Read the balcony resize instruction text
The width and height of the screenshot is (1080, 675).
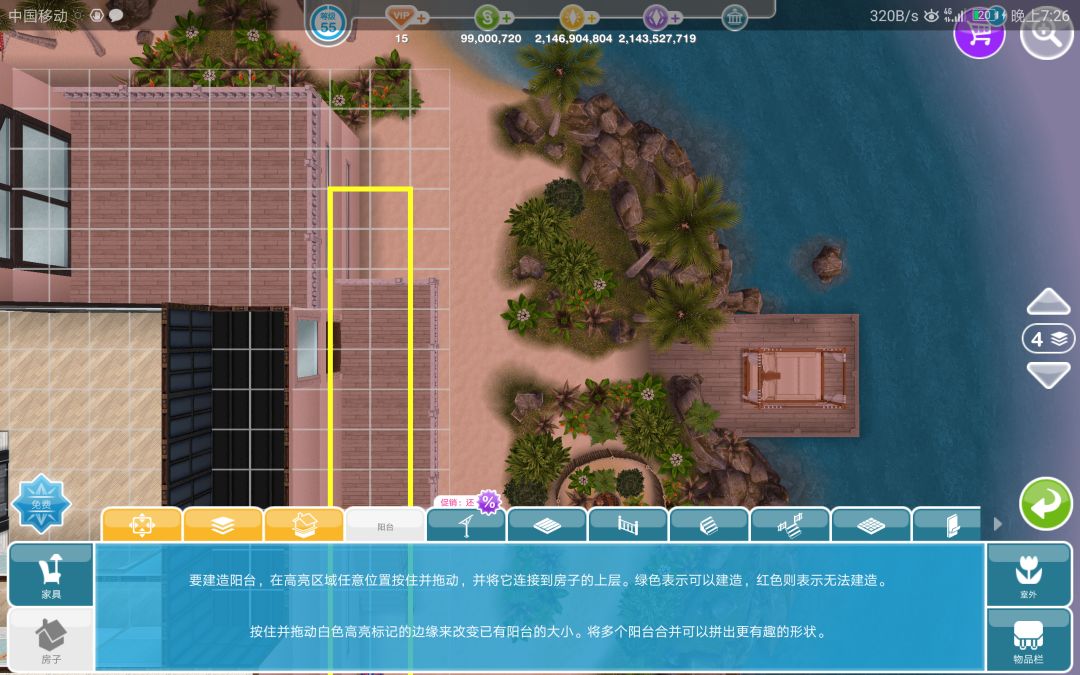(539, 632)
